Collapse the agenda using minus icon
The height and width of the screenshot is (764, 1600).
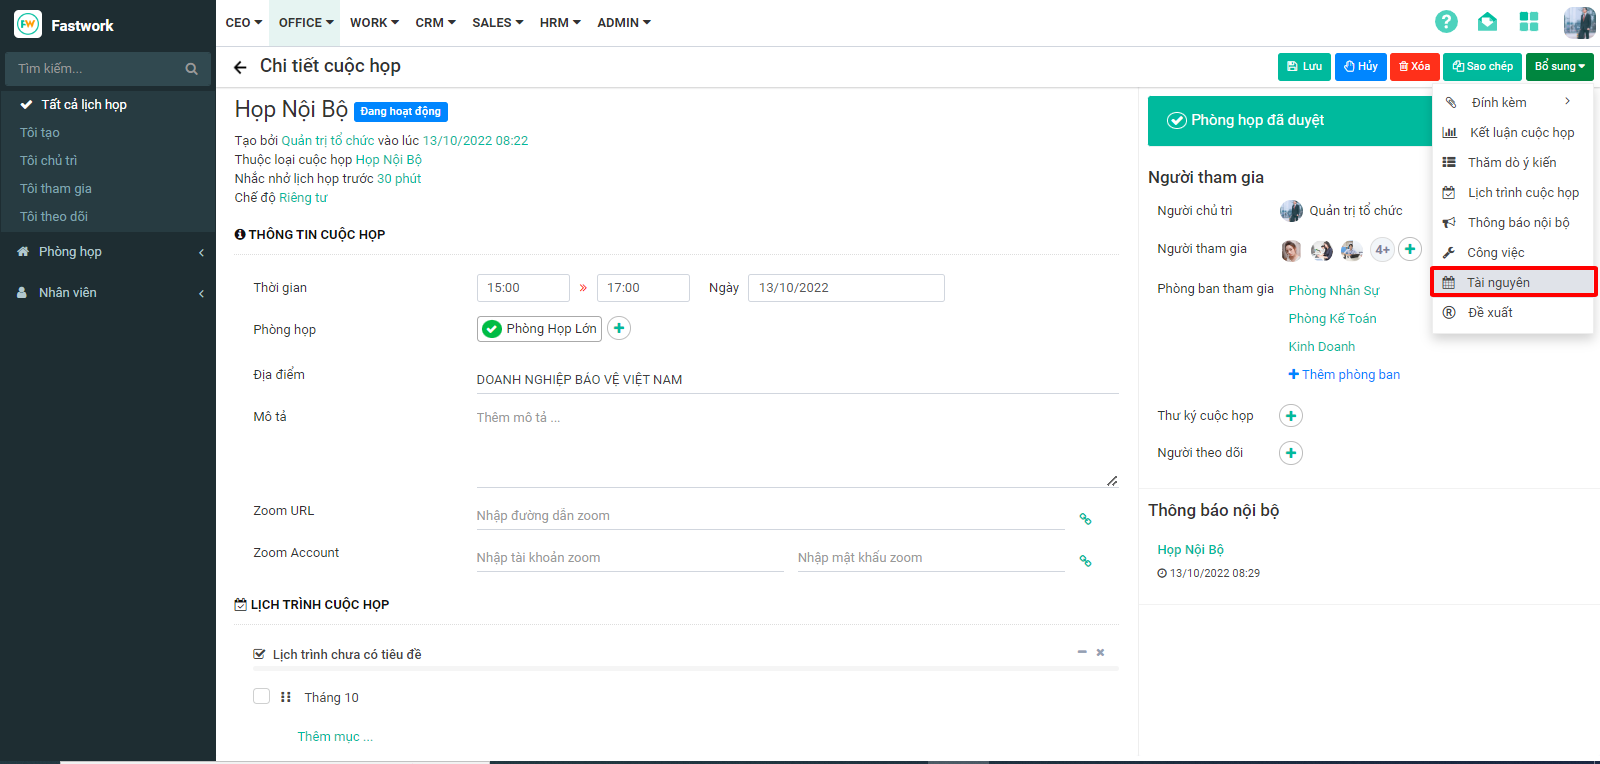pos(1082,652)
